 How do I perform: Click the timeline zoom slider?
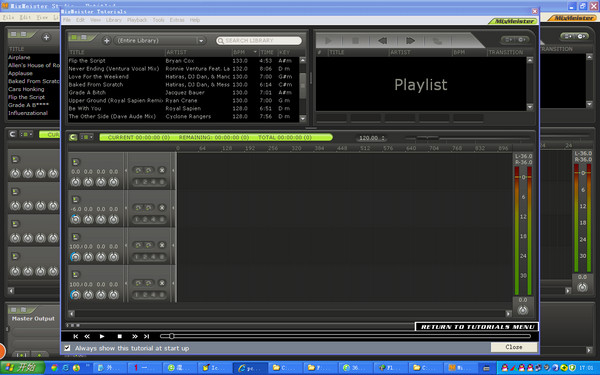pyautogui.click(x=427, y=138)
